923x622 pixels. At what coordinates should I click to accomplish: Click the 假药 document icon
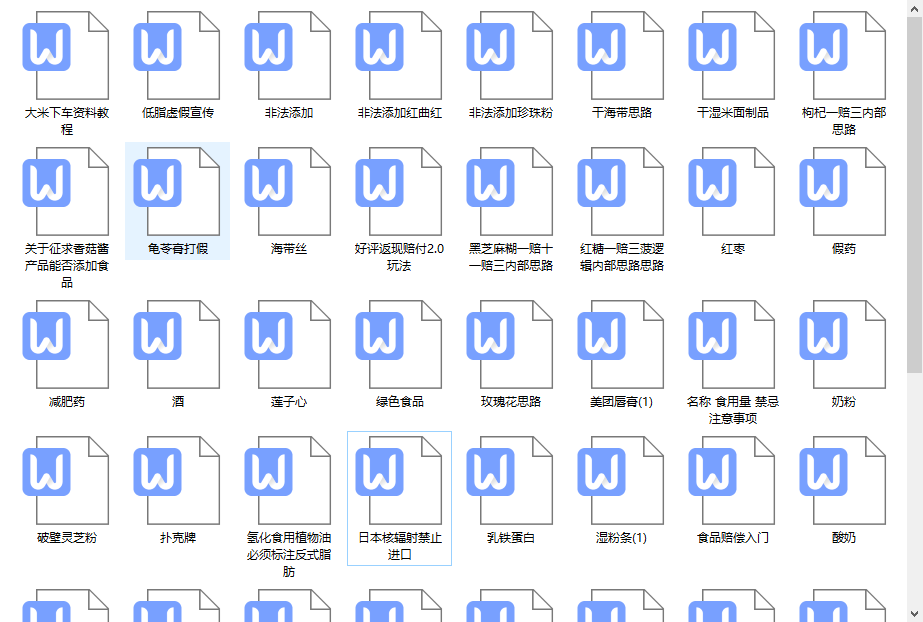[x=843, y=190]
